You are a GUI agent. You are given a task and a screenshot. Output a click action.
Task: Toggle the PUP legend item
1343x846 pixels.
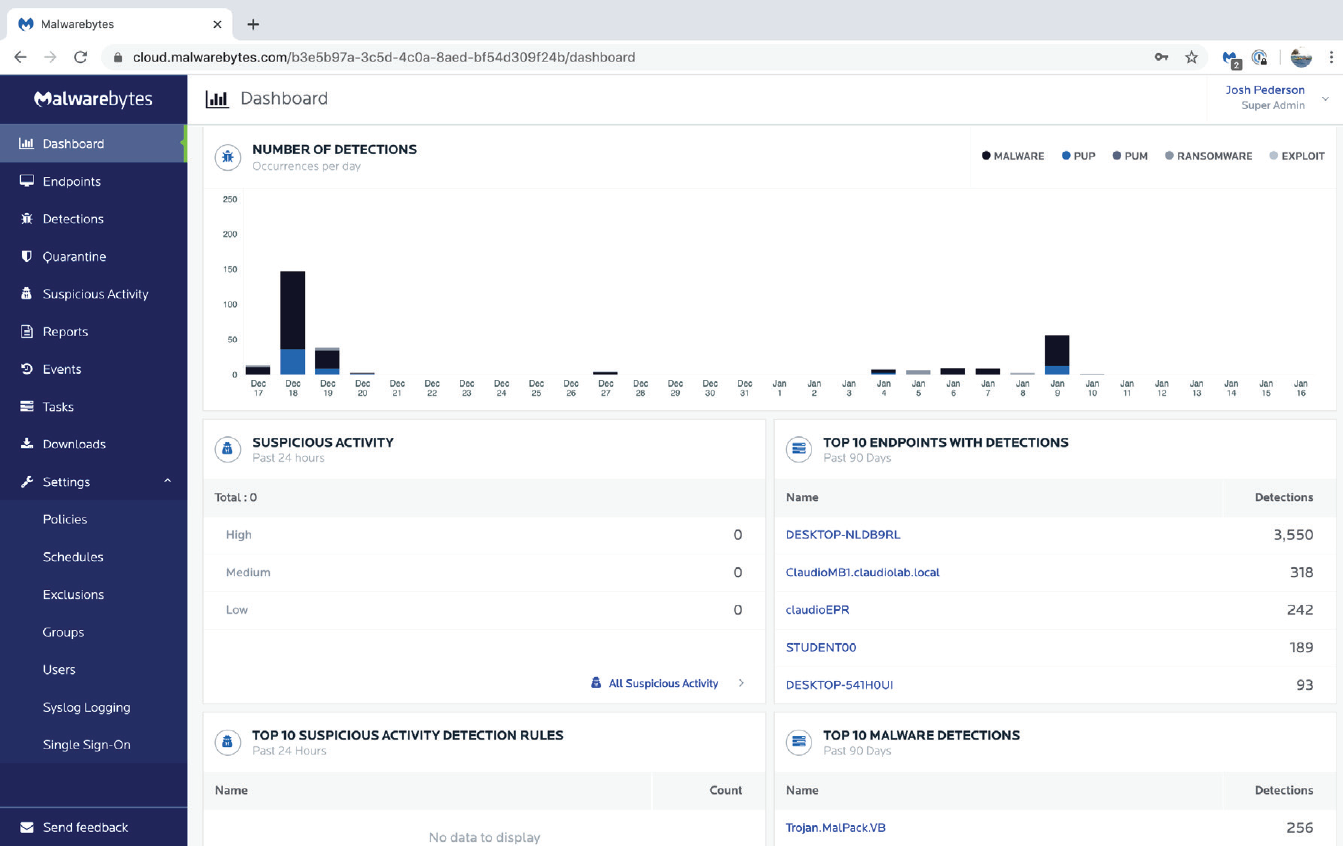(x=1079, y=156)
